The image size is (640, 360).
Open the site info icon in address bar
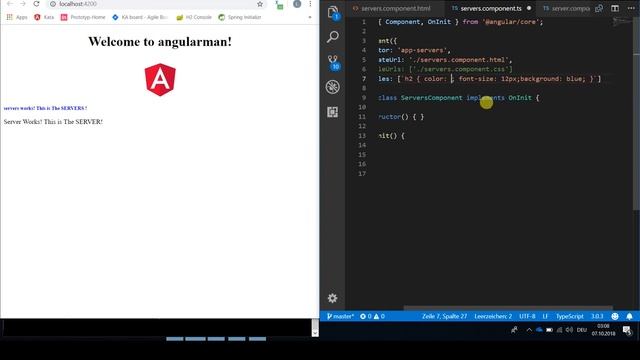[53, 4]
